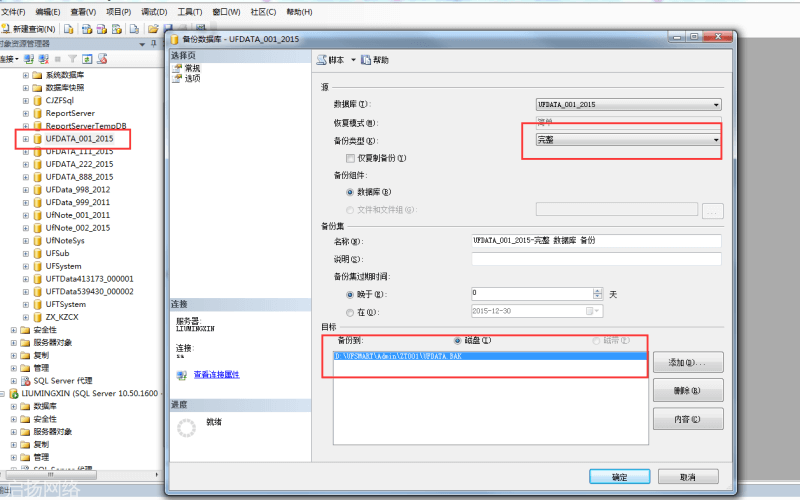Select the 晚于 expiration radio button
This screenshot has height=500, width=800.
pos(349,294)
